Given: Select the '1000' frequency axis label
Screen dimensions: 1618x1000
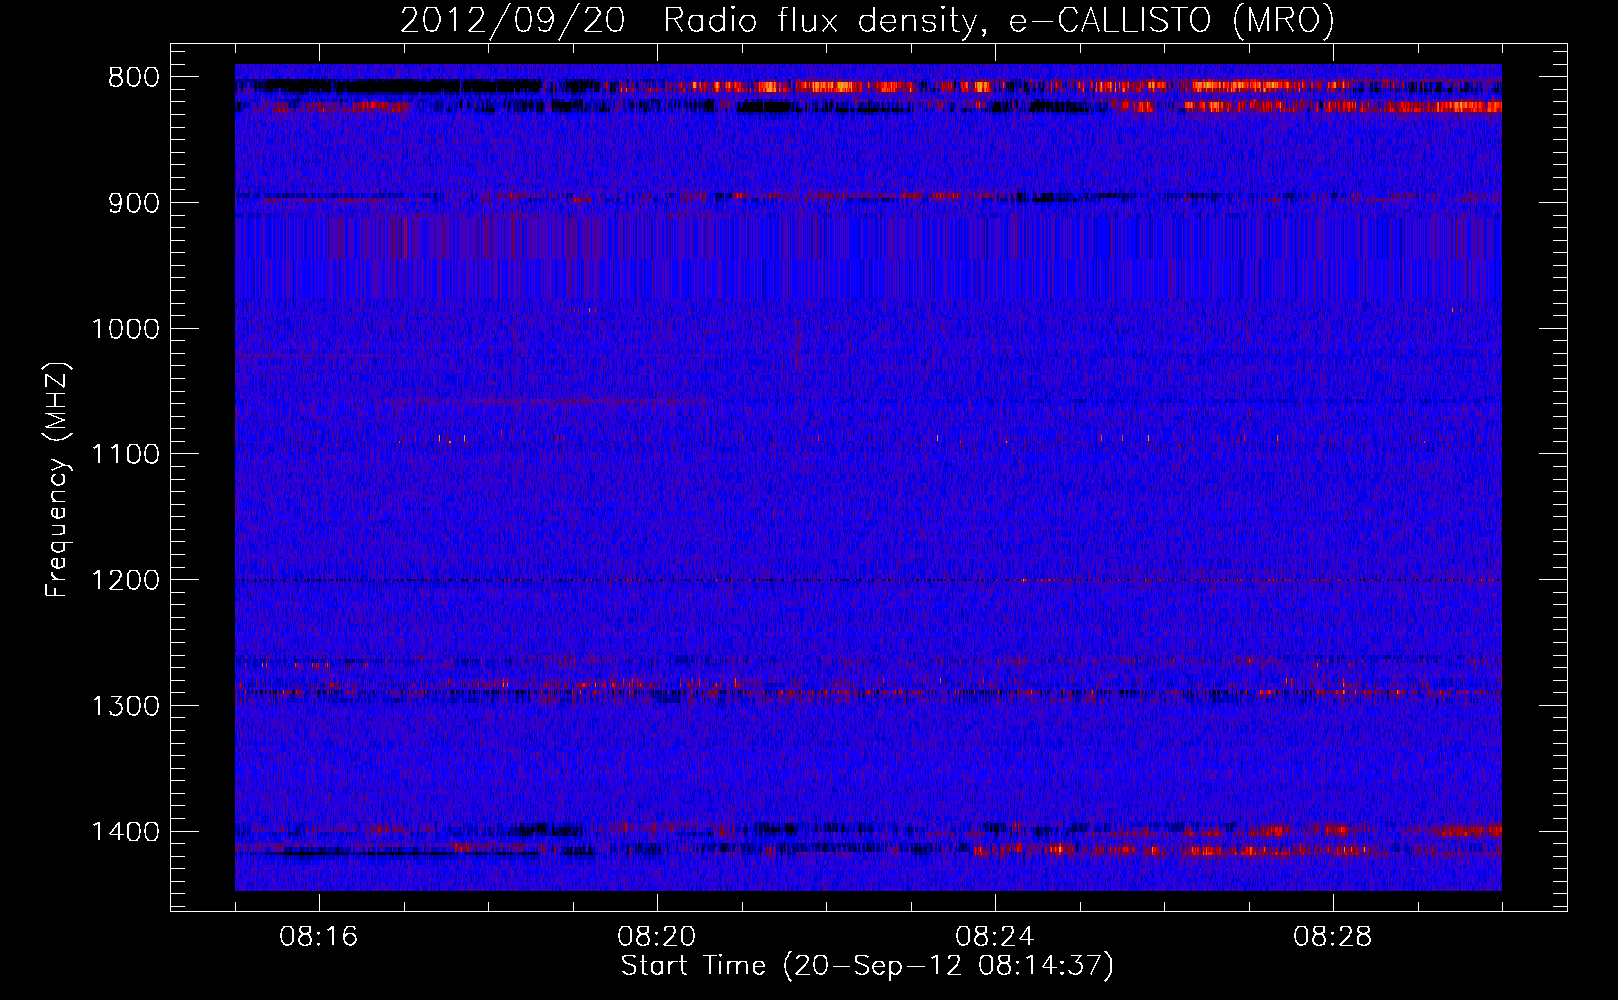Looking at the screenshot, I should coord(125,329).
